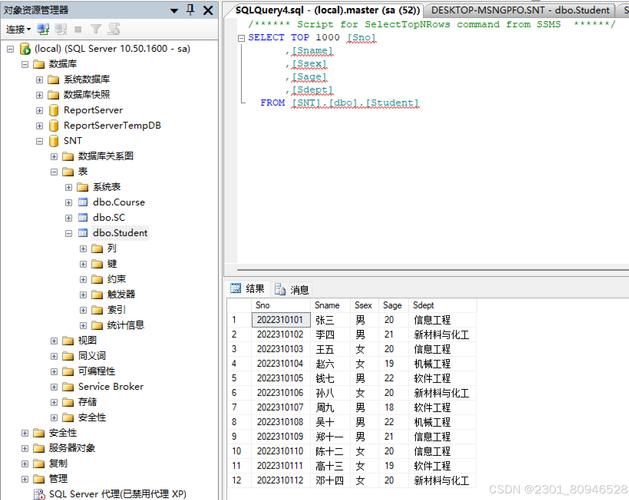This screenshot has width=629, height=500.
Task: Click the dbo.Course table icon
Action: click(84, 202)
